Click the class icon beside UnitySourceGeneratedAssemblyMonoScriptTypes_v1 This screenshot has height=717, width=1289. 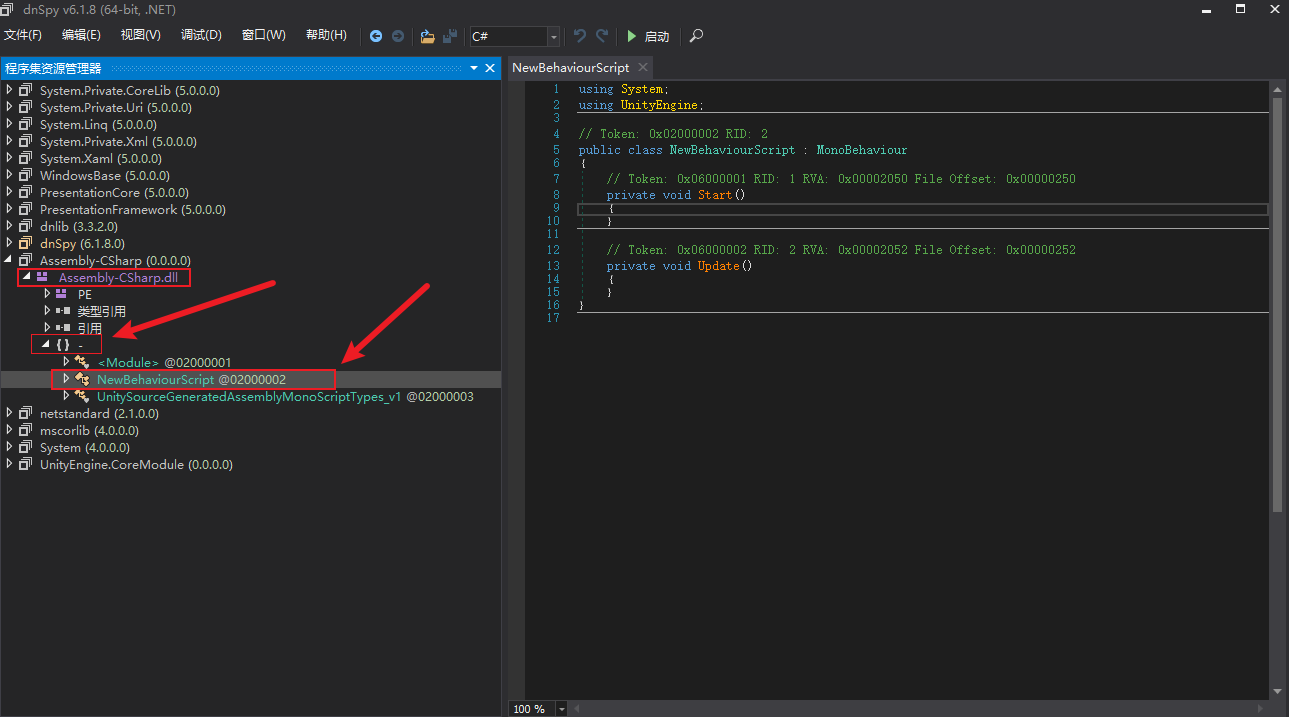(x=82, y=396)
